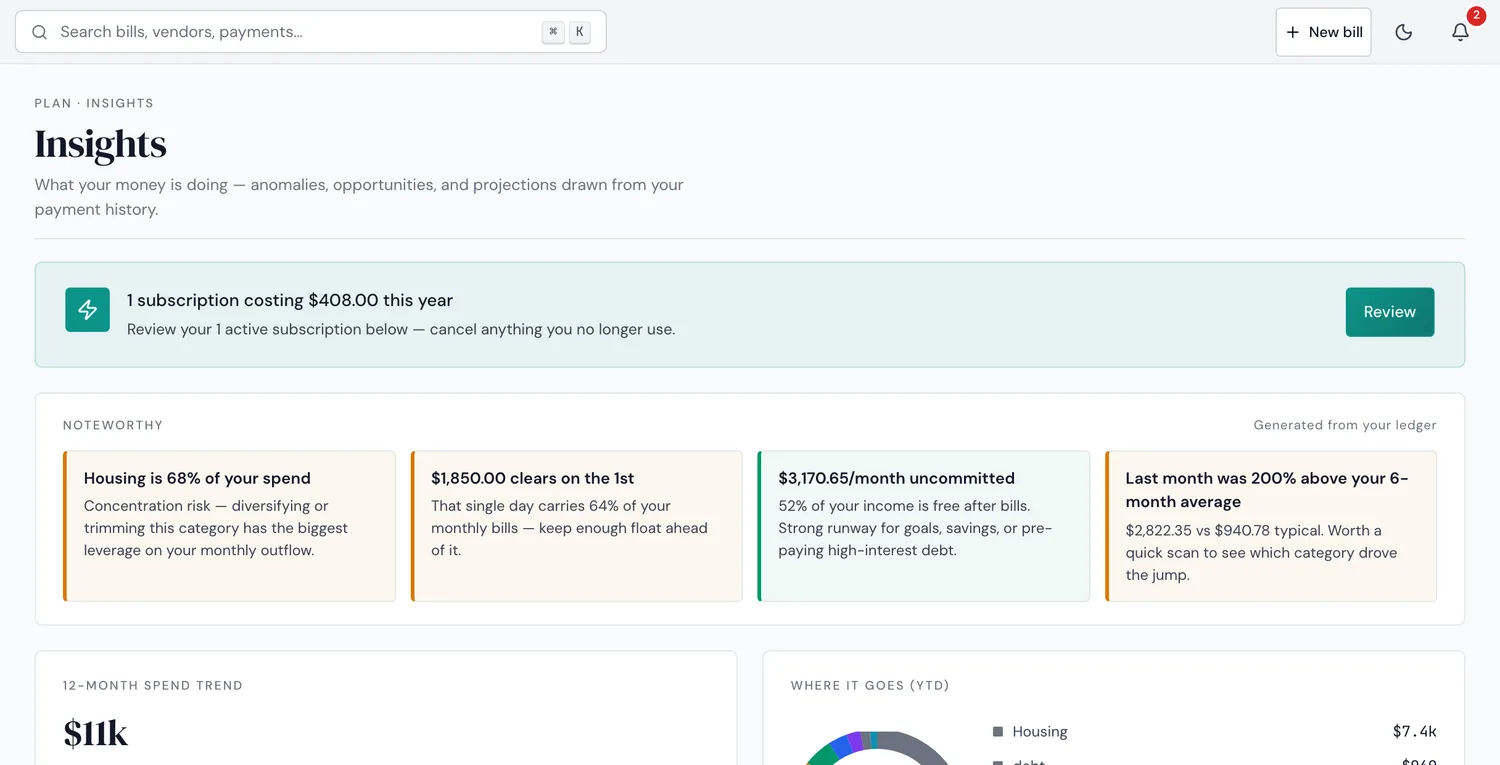Open notifications bell with 2 alerts
Image resolution: width=1500 pixels, height=765 pixels.
click(1461, 32)
